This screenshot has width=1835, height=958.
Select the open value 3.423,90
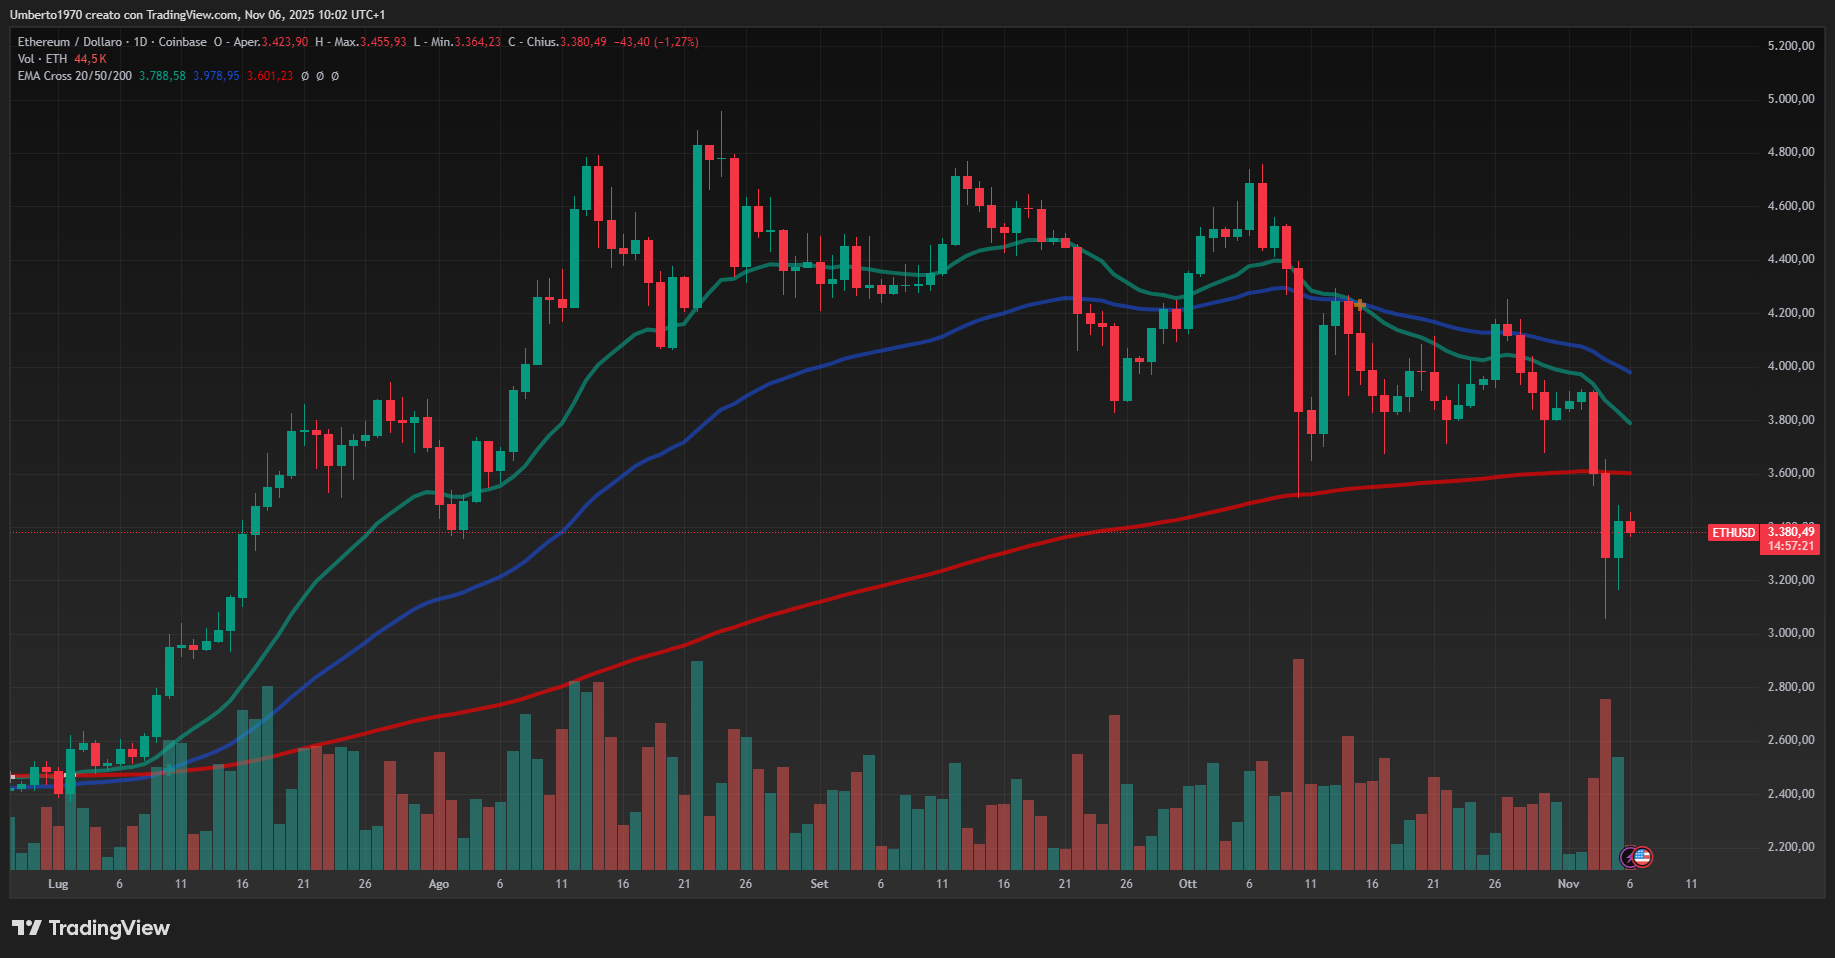(285, 42)
